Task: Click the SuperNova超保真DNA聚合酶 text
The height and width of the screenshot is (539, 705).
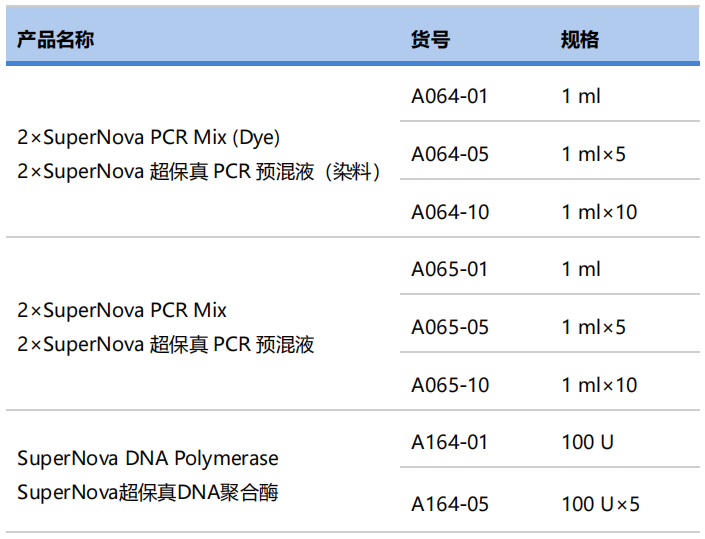Action: [x=148, y=493]
